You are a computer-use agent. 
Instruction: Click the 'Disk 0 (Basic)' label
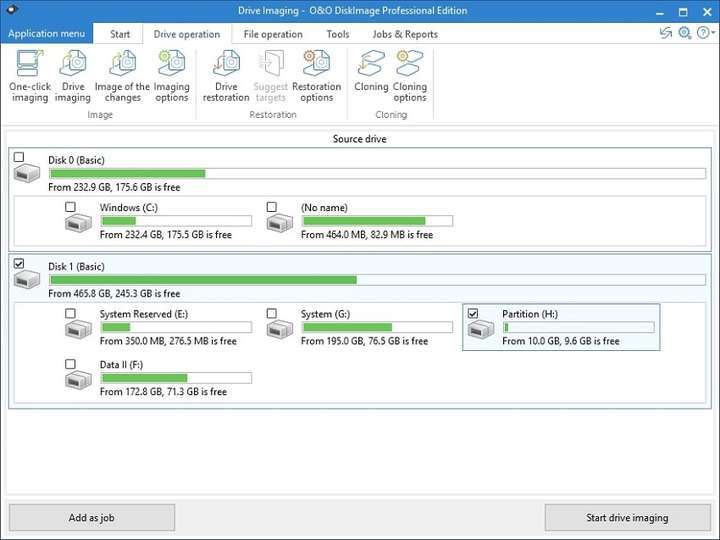coord(76,160)
